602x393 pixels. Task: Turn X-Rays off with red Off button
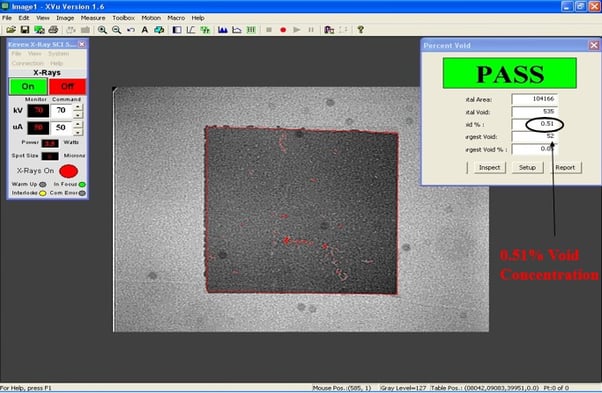coord(68,86)
